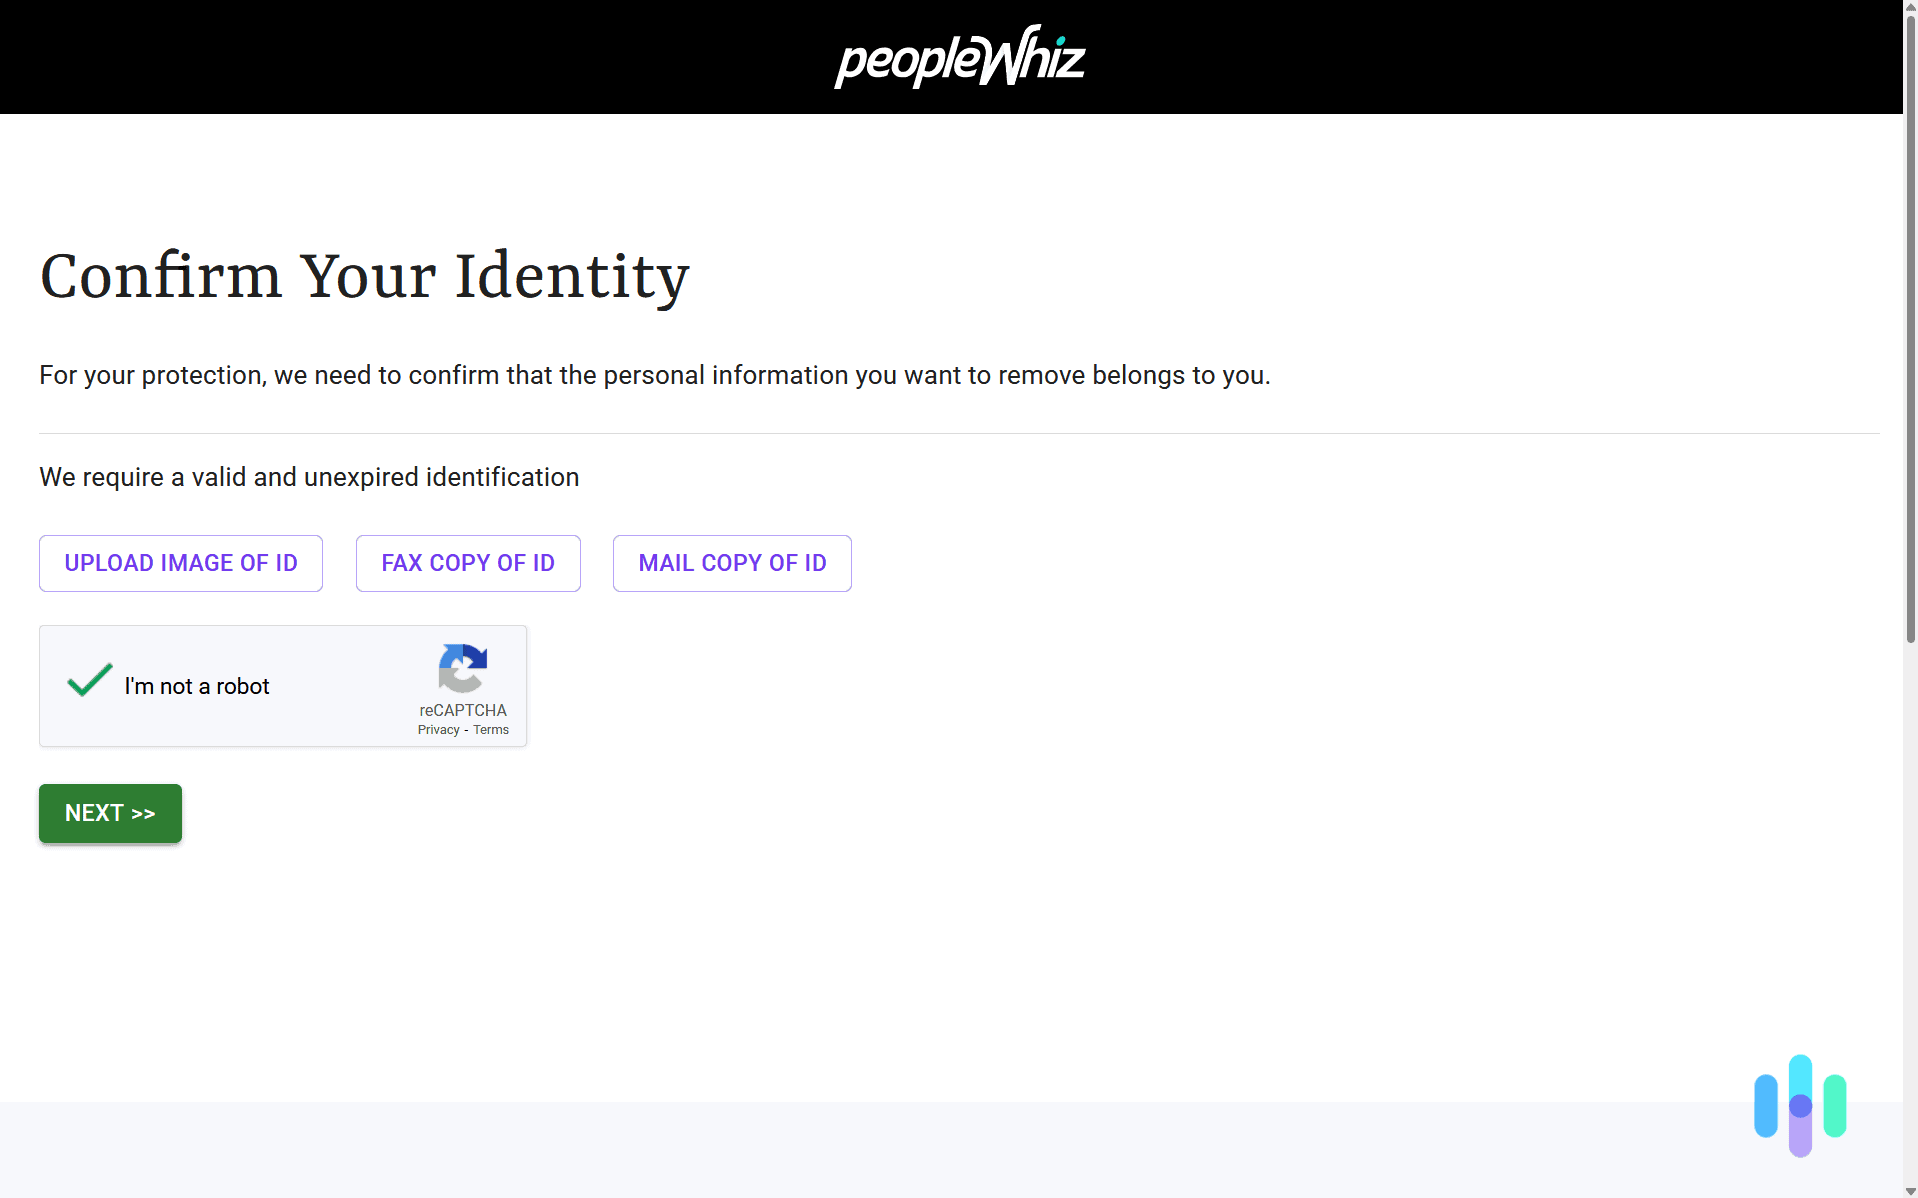Click the green checkmark in the captcha box
Screen dimensions: 1918x1198
88,680
